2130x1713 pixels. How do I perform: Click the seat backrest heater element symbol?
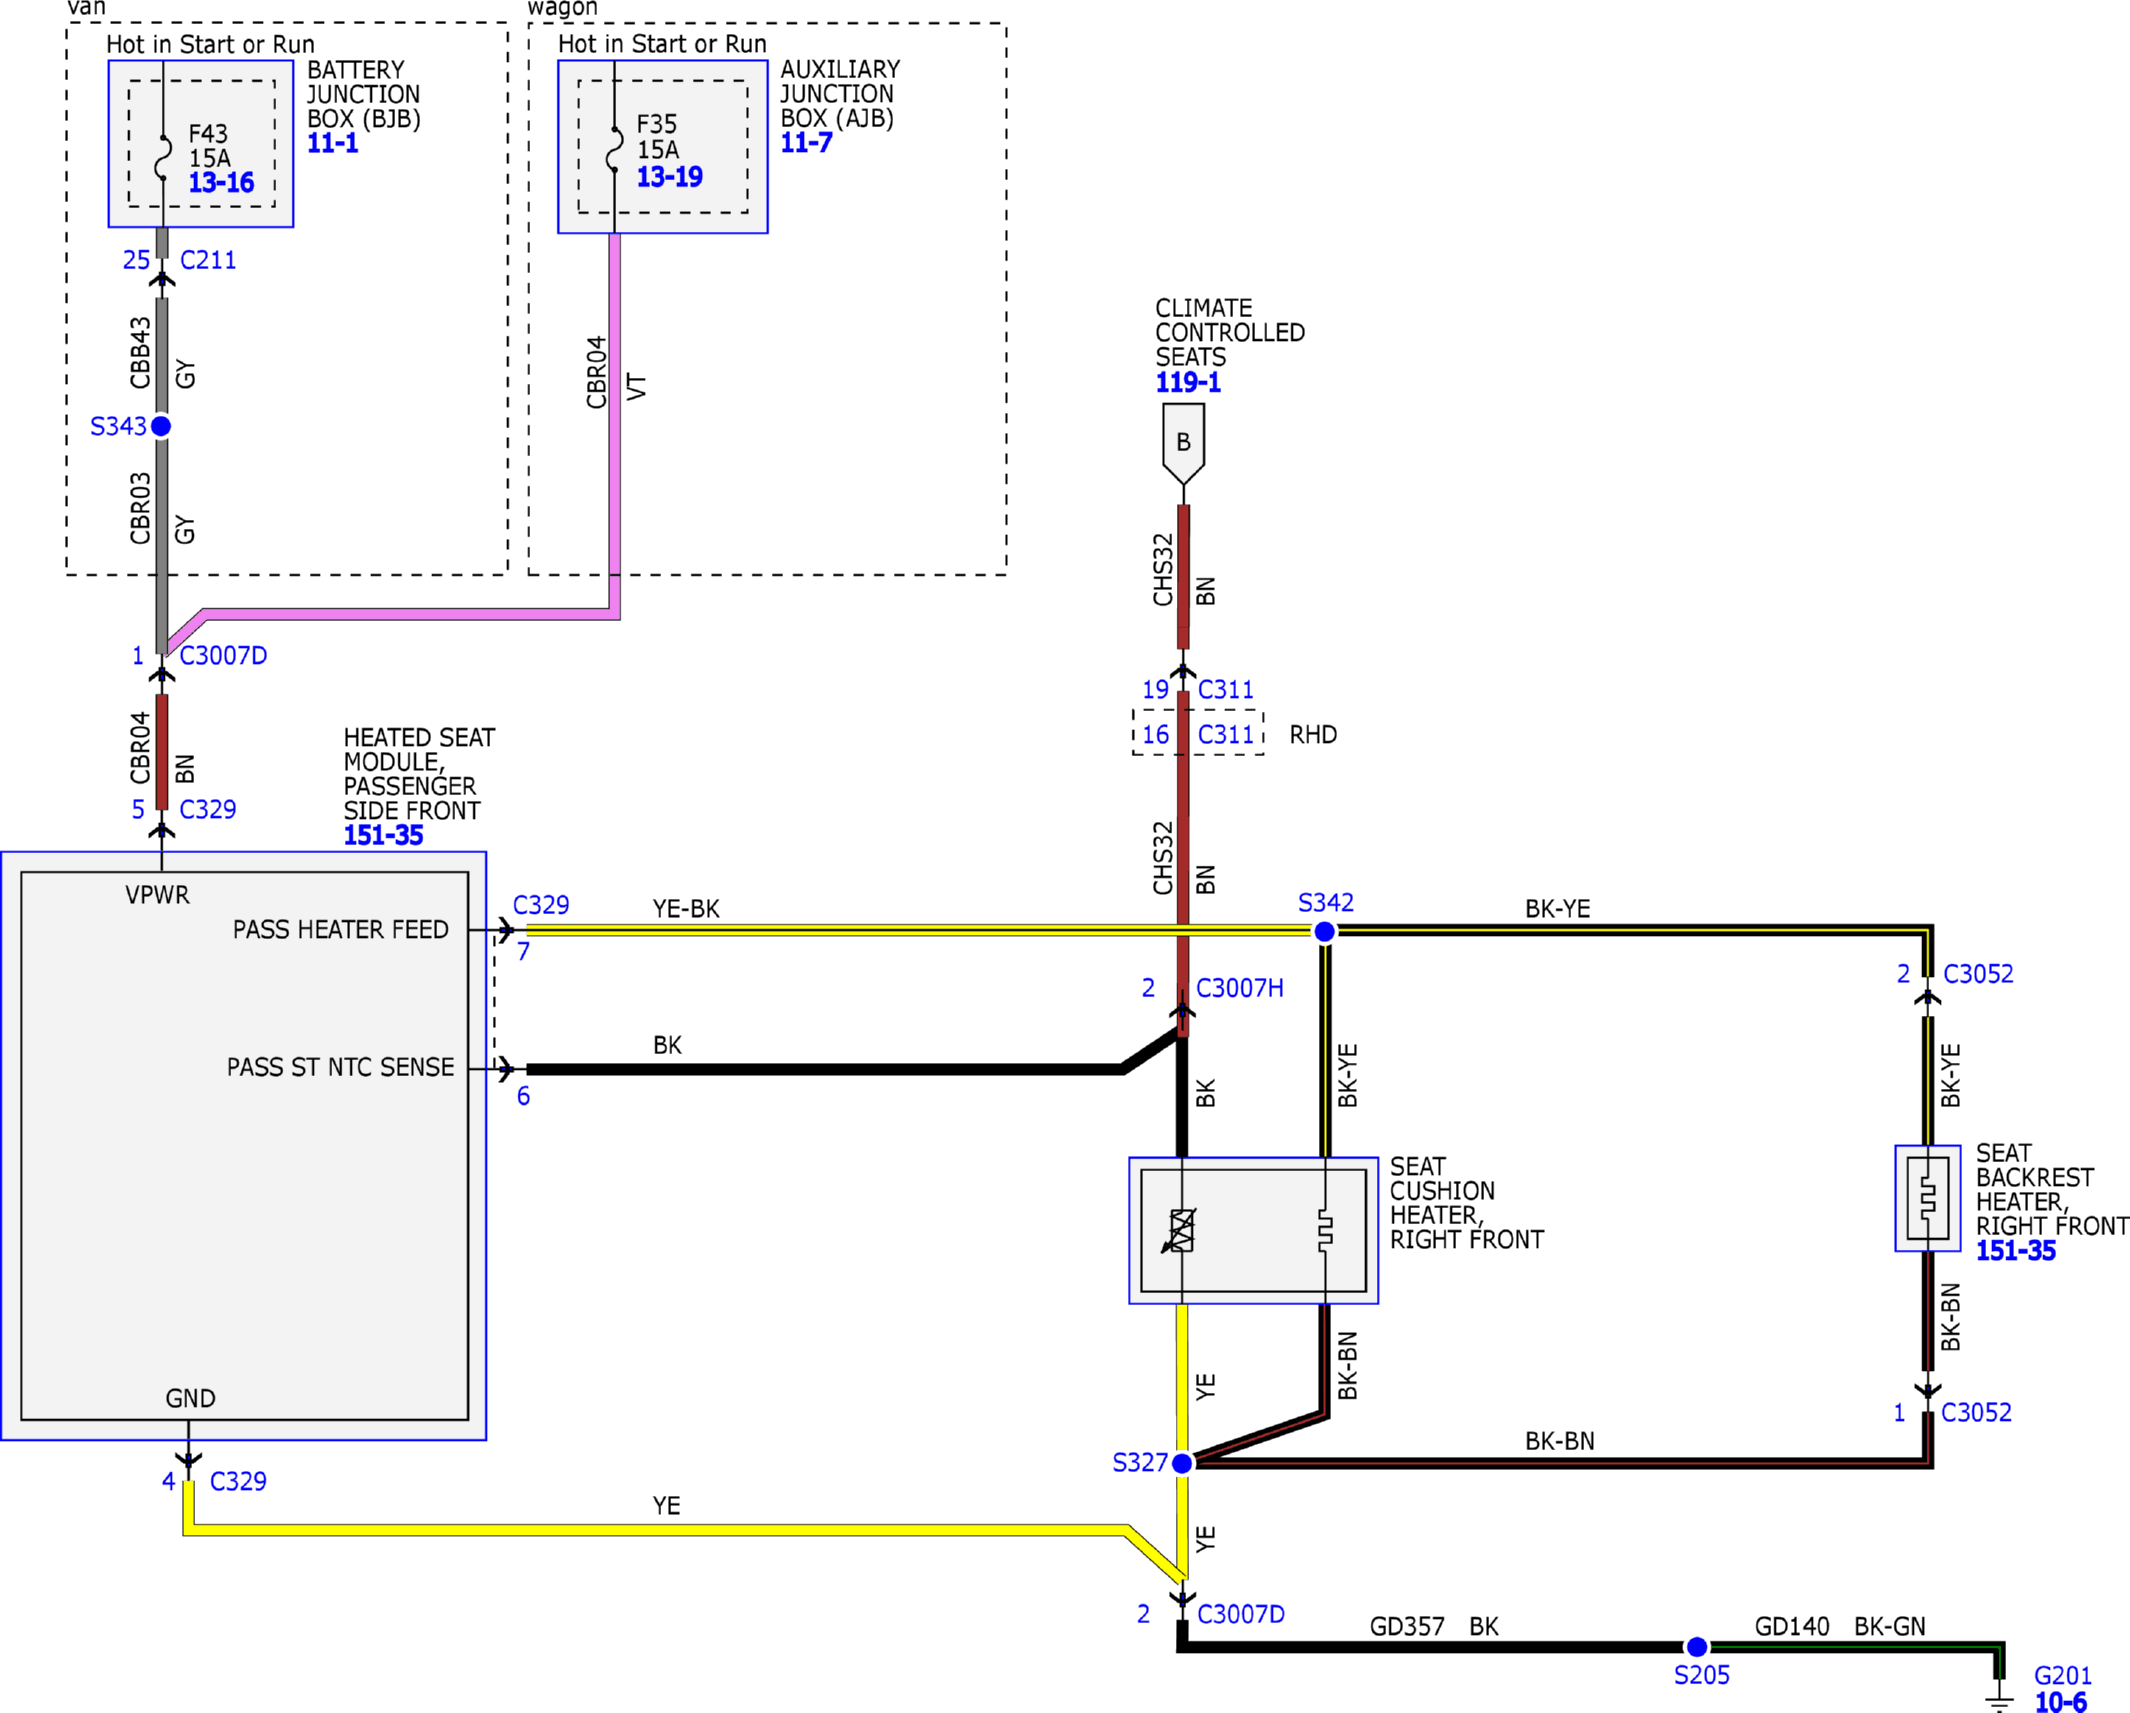1927,1198
